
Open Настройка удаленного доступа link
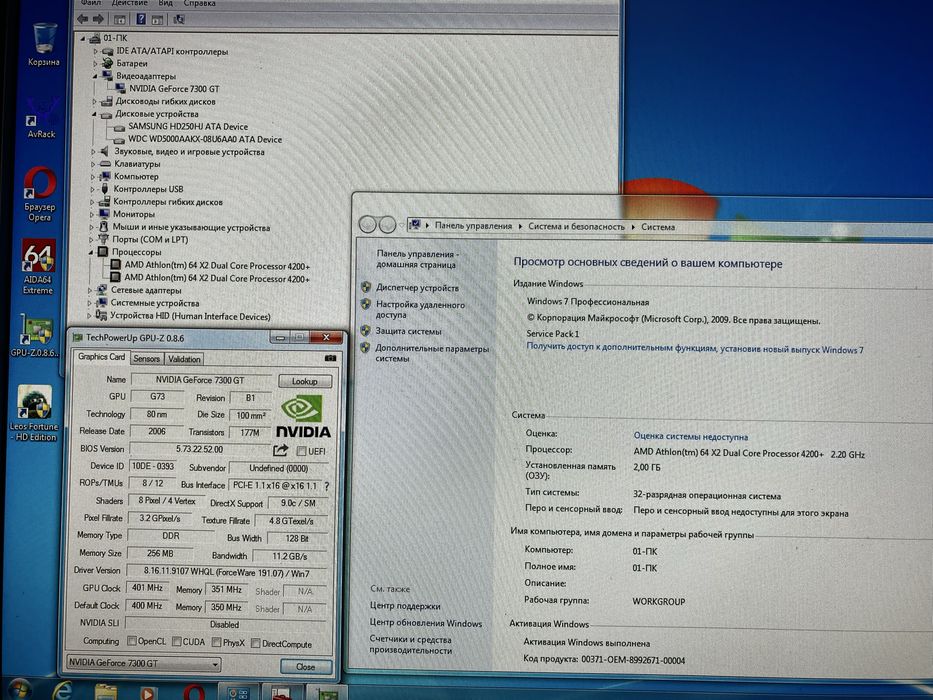(420, 310)
